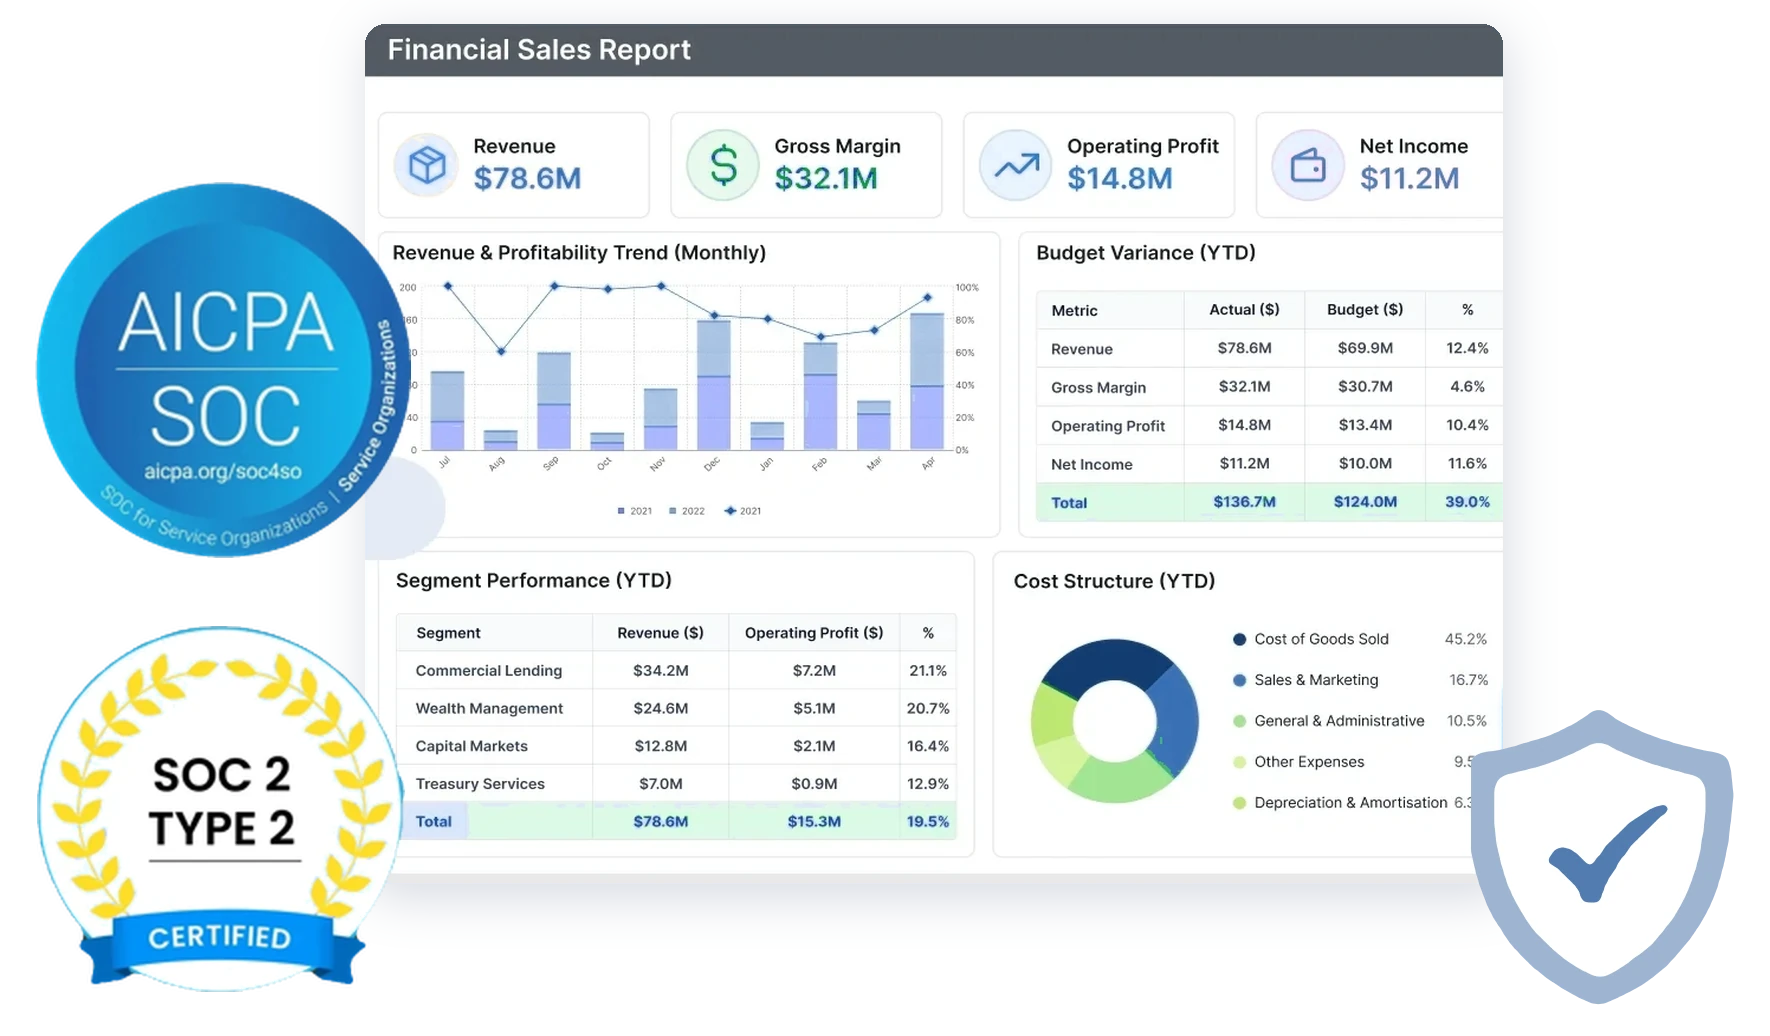Click the $34.2M Commercial Lending revenue
This screenshot has width=1770, height=1036.
(660, 671)
